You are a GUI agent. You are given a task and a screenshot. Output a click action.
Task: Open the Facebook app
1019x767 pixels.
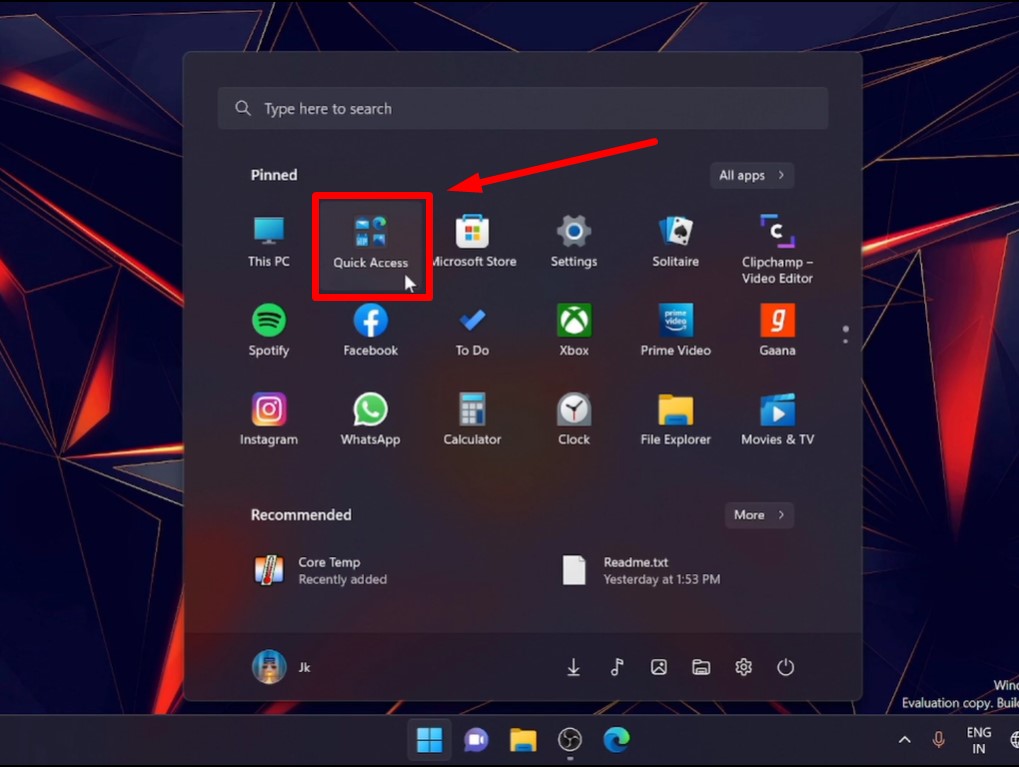pyautogui.click(x=370, y=331)
